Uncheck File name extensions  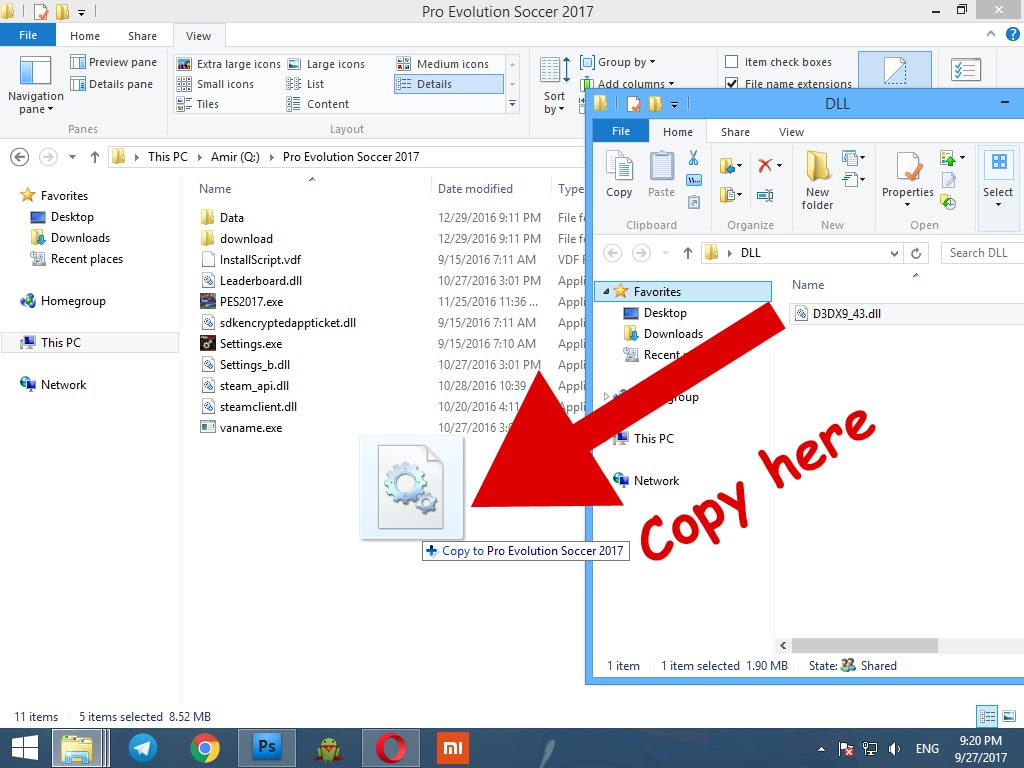click(731, 84)
